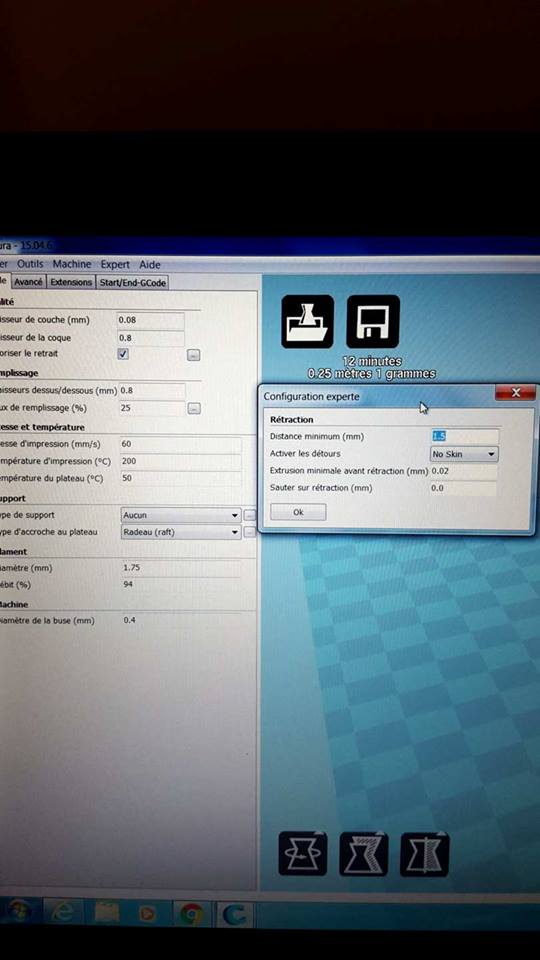Open the Outils menu
Viewport: 540px width, 960px height.
point(30,264)
